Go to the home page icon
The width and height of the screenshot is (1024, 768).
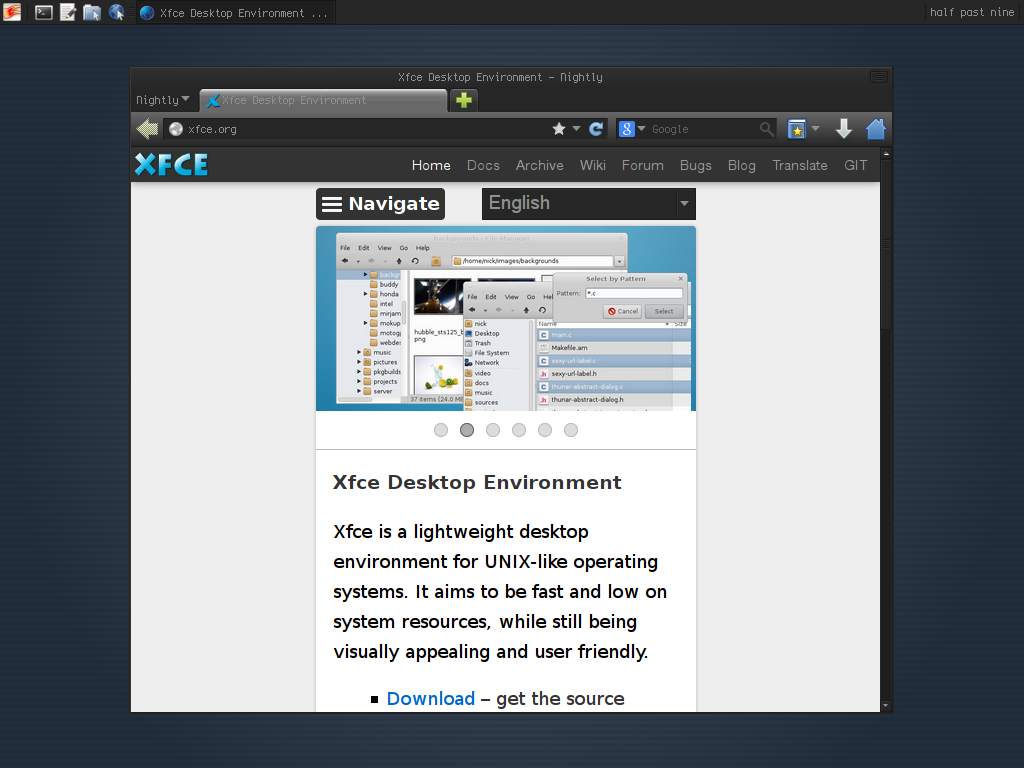point(876,129)
